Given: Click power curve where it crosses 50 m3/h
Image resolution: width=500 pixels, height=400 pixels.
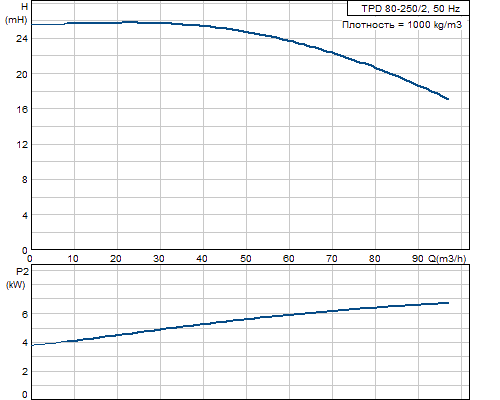Looking at the screenshot, I should coord(246,319).
